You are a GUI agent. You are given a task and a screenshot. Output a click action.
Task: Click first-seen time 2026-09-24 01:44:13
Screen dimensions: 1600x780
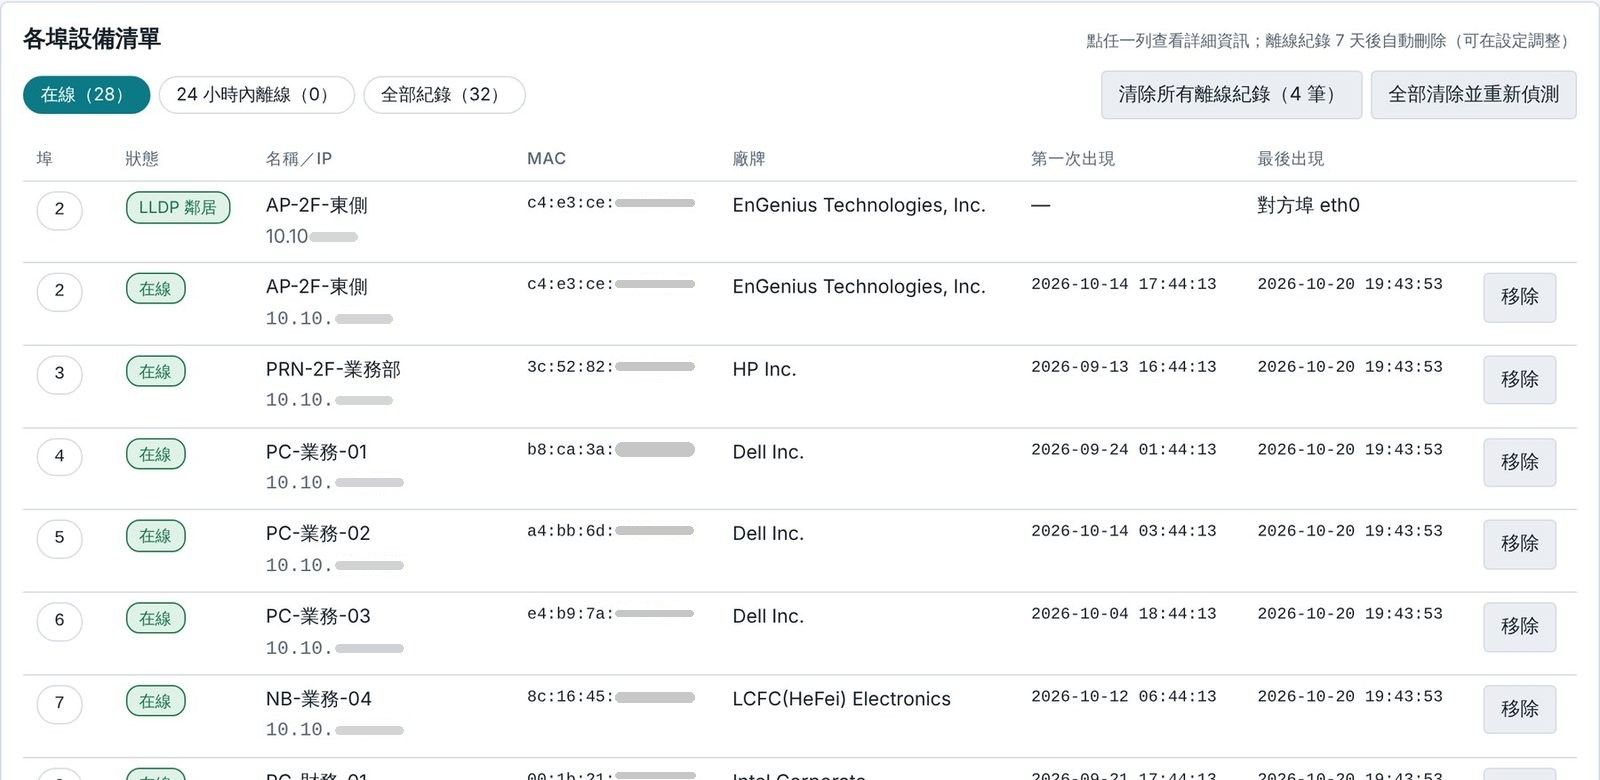pyautogui.click(x=1124, y=450)
